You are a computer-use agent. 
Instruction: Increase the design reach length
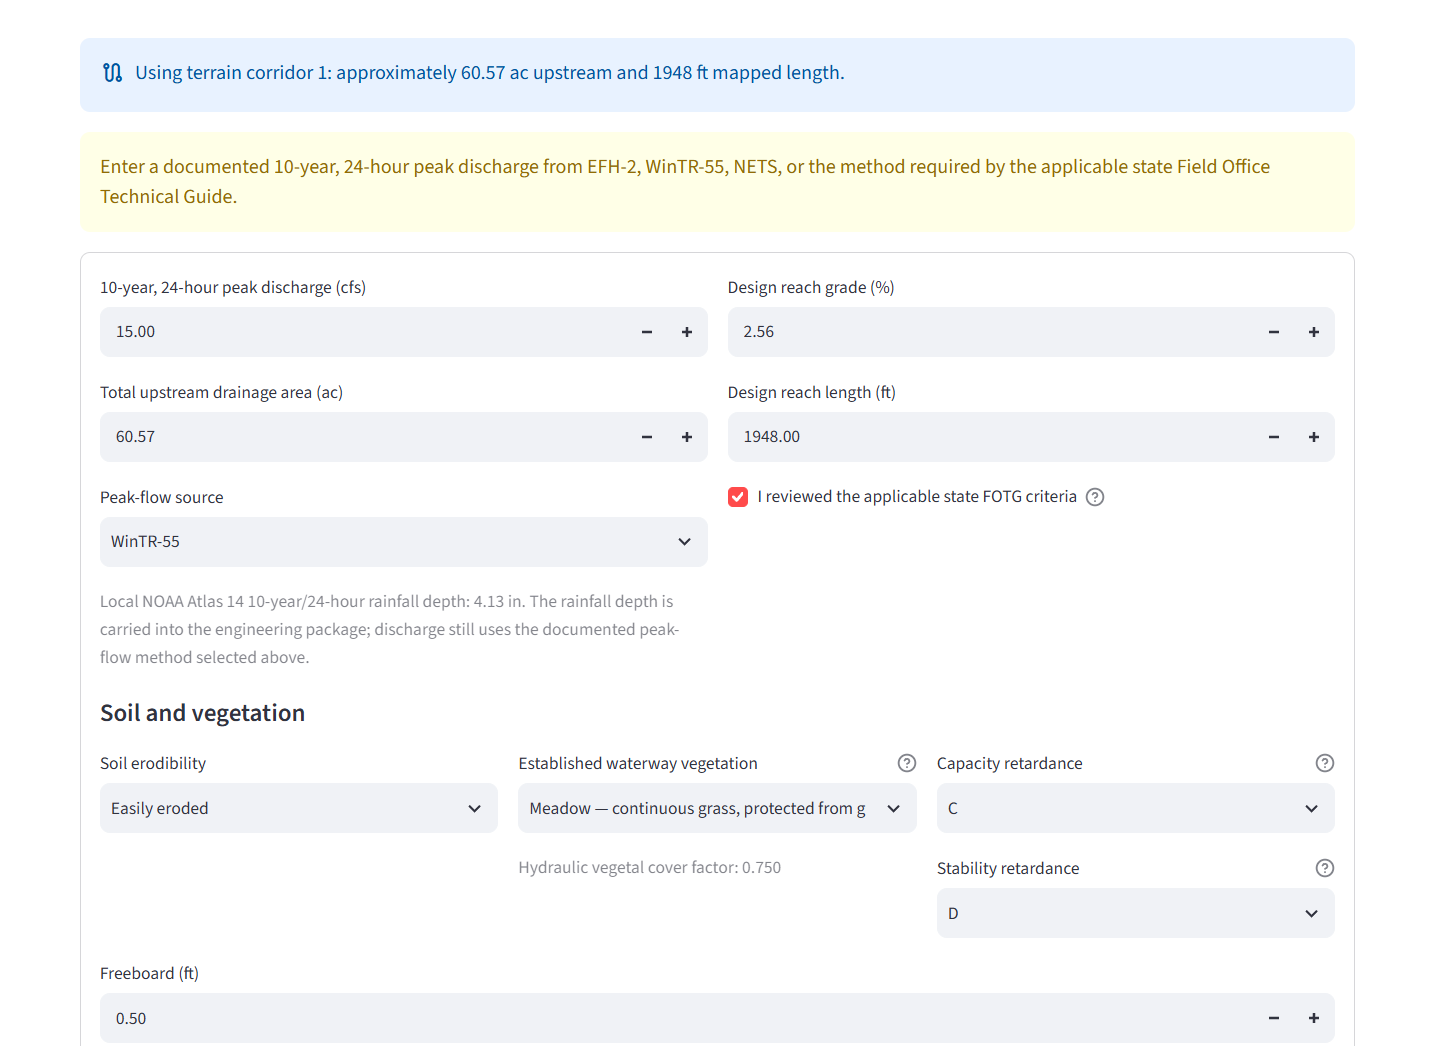click(x=1314, y=437)
